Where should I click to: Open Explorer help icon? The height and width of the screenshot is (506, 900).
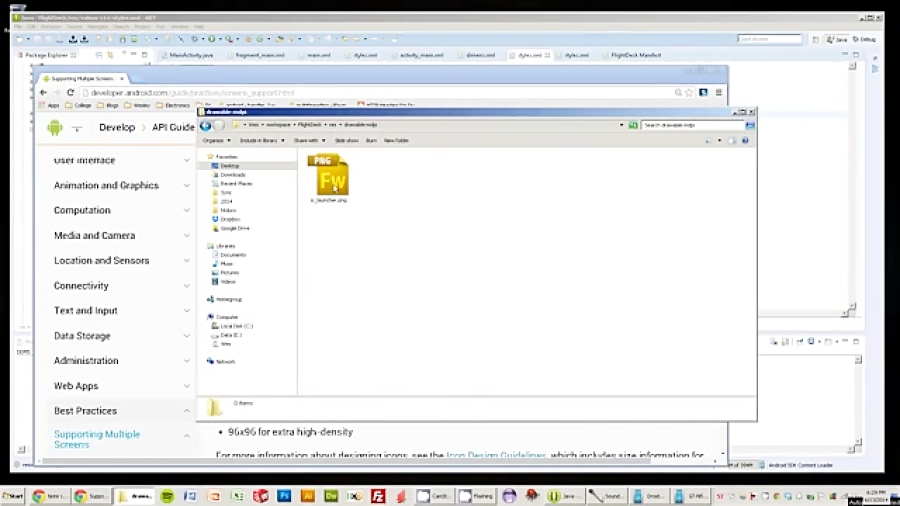(745, 141)
